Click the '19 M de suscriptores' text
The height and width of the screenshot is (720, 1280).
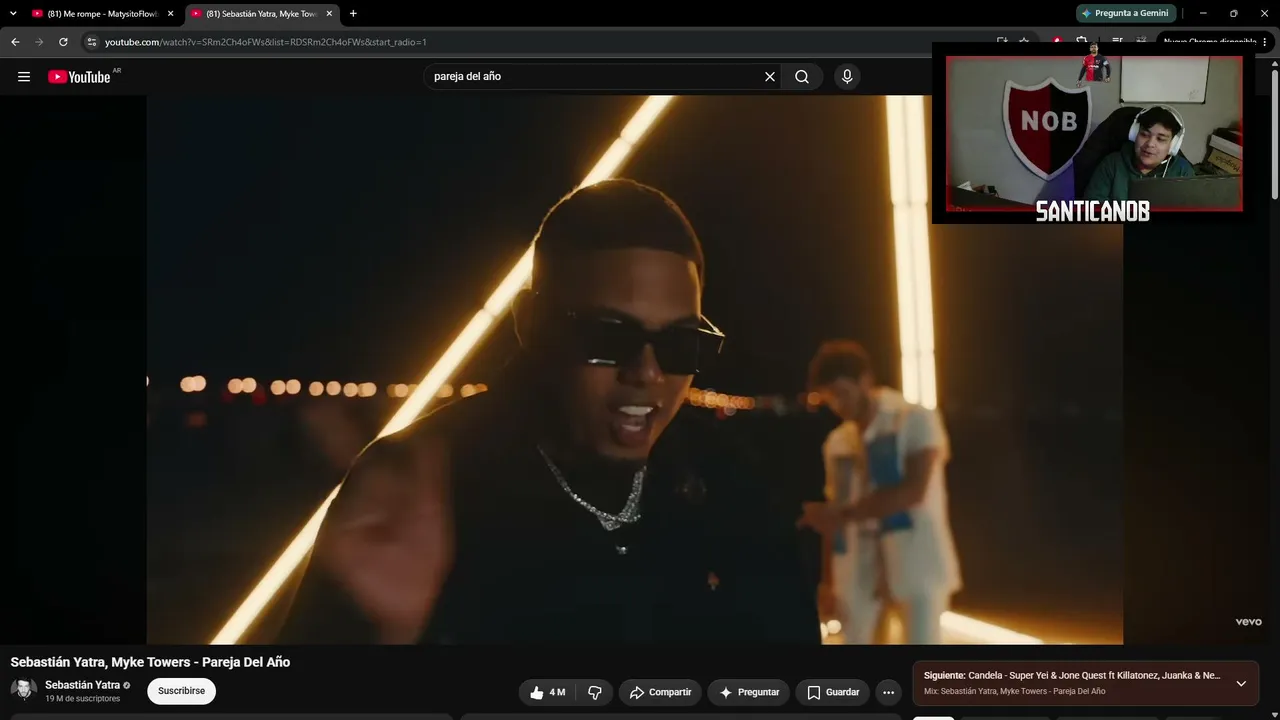click(x=82, y=699)
